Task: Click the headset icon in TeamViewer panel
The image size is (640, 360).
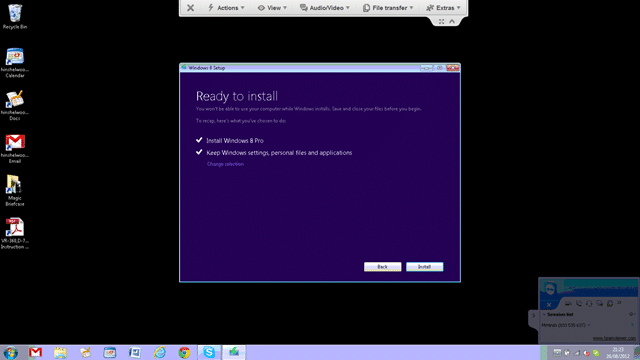Action: click(589, 303)
